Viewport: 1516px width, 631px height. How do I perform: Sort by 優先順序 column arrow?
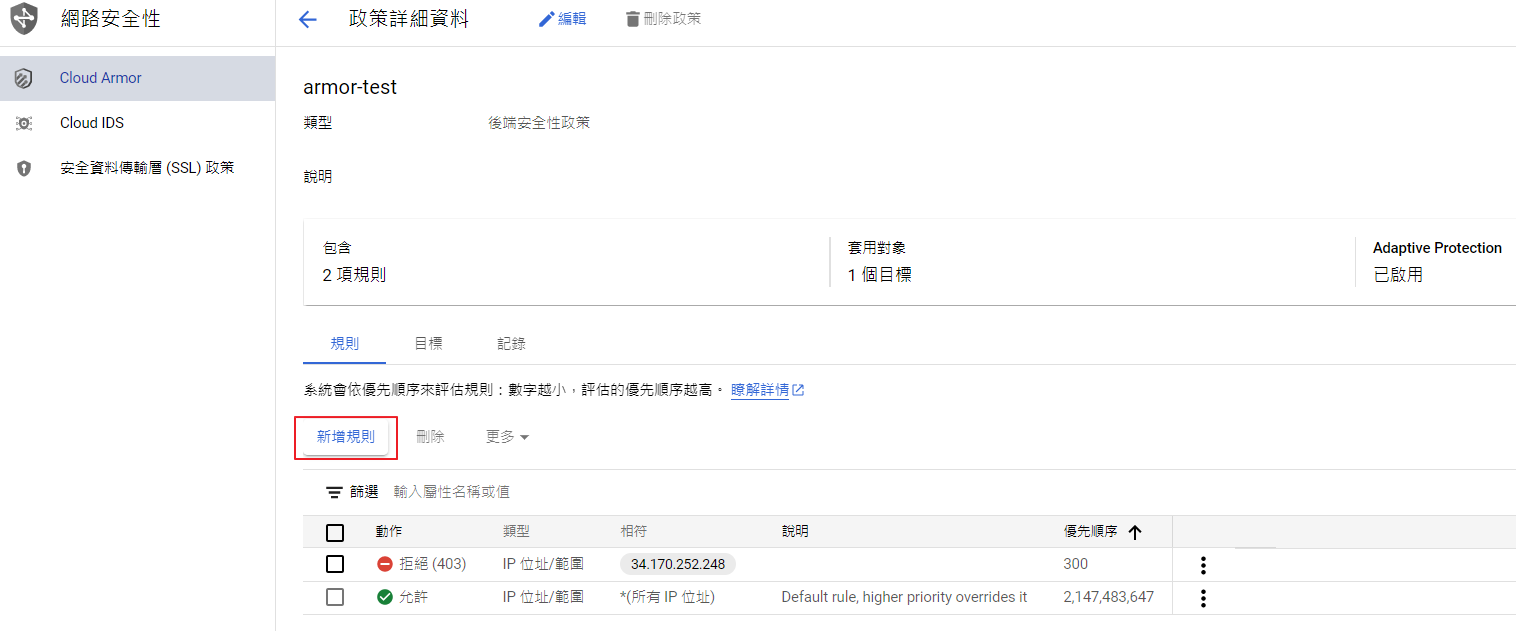(x=1134, y=532)
